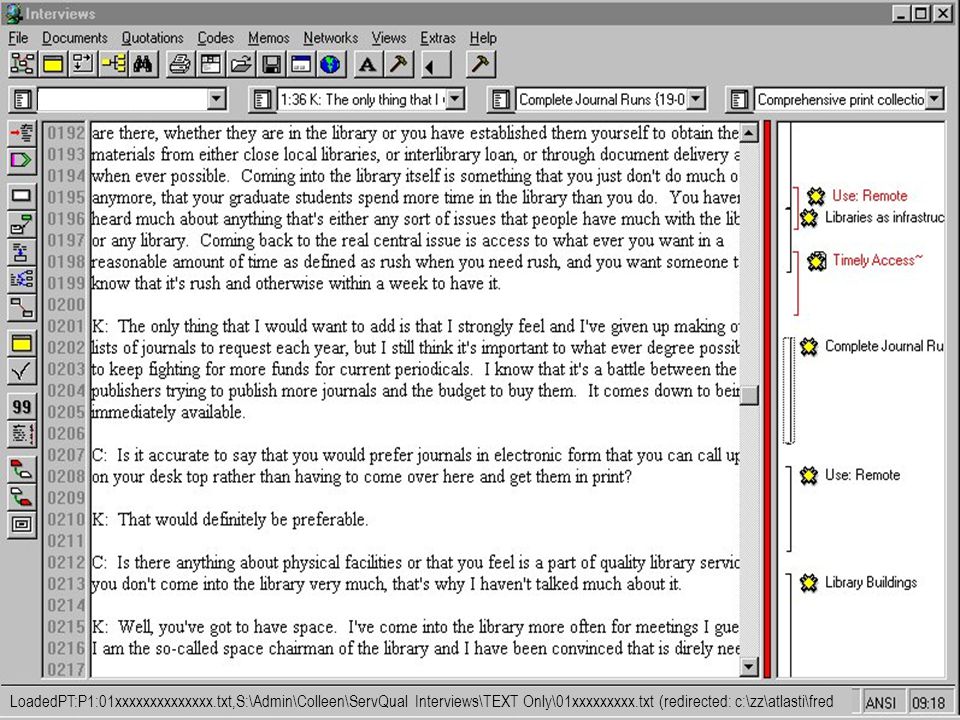Open the quotations manager button

[x=262, y=99]
